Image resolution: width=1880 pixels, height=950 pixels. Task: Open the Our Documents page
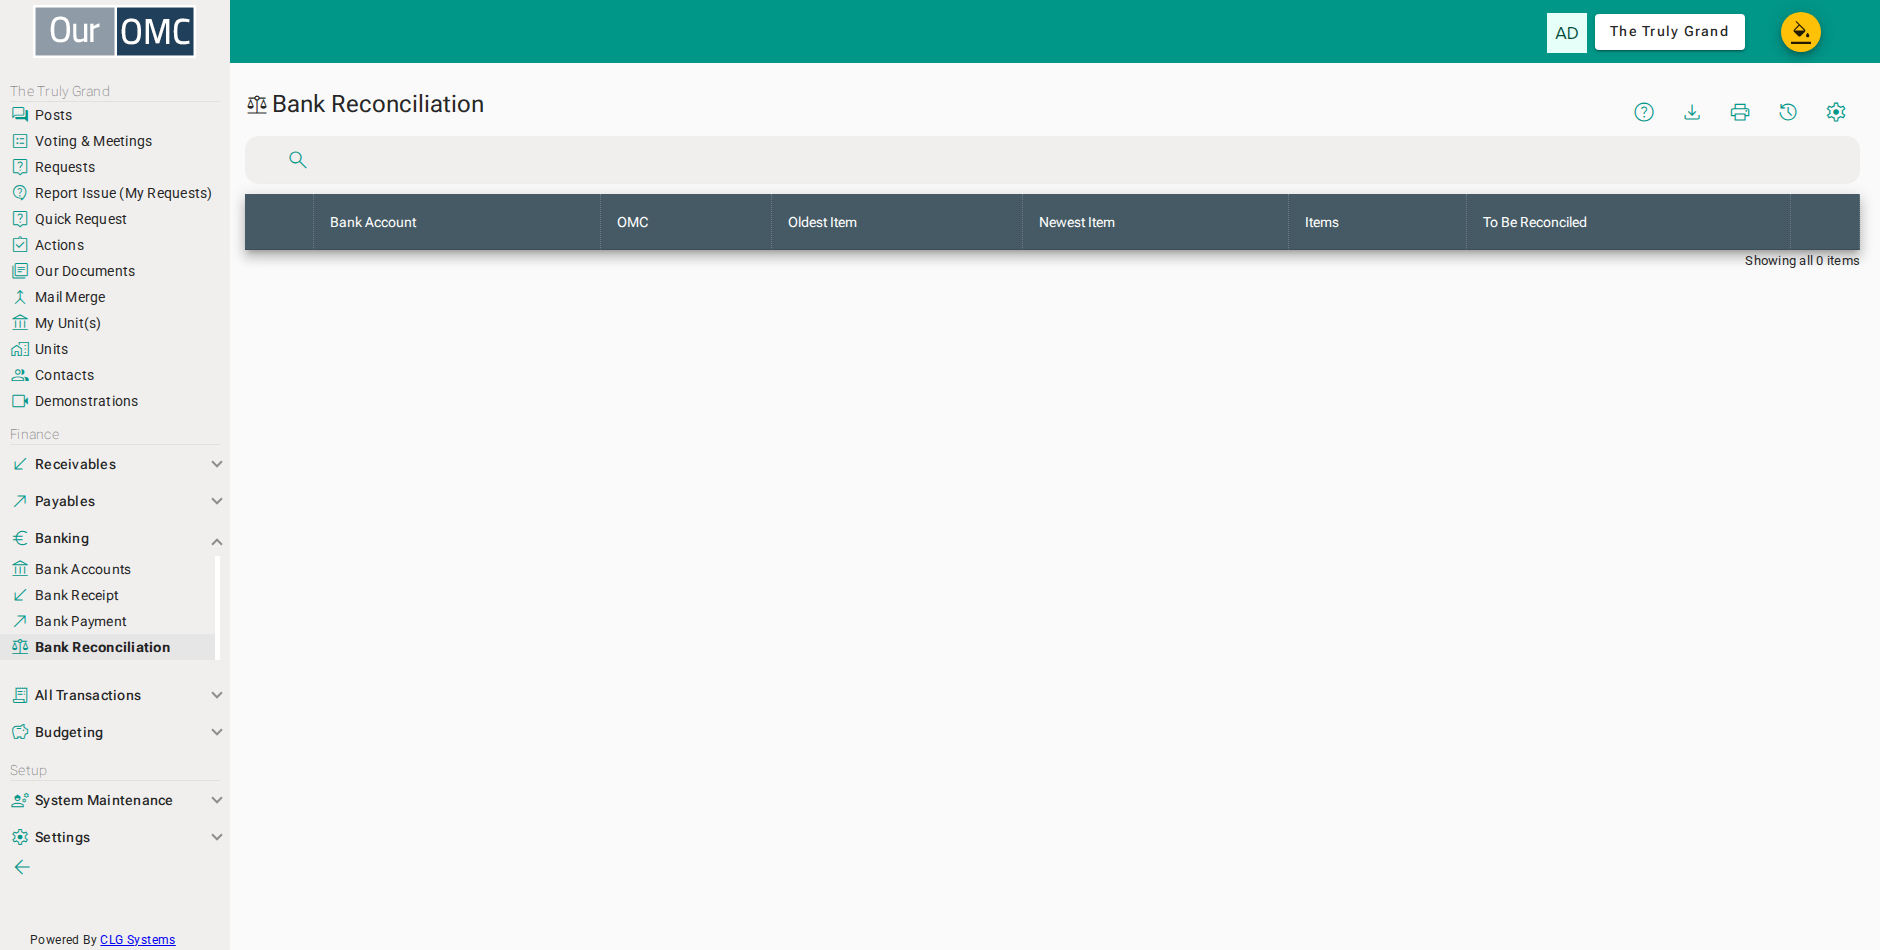[x=85, y=271]
